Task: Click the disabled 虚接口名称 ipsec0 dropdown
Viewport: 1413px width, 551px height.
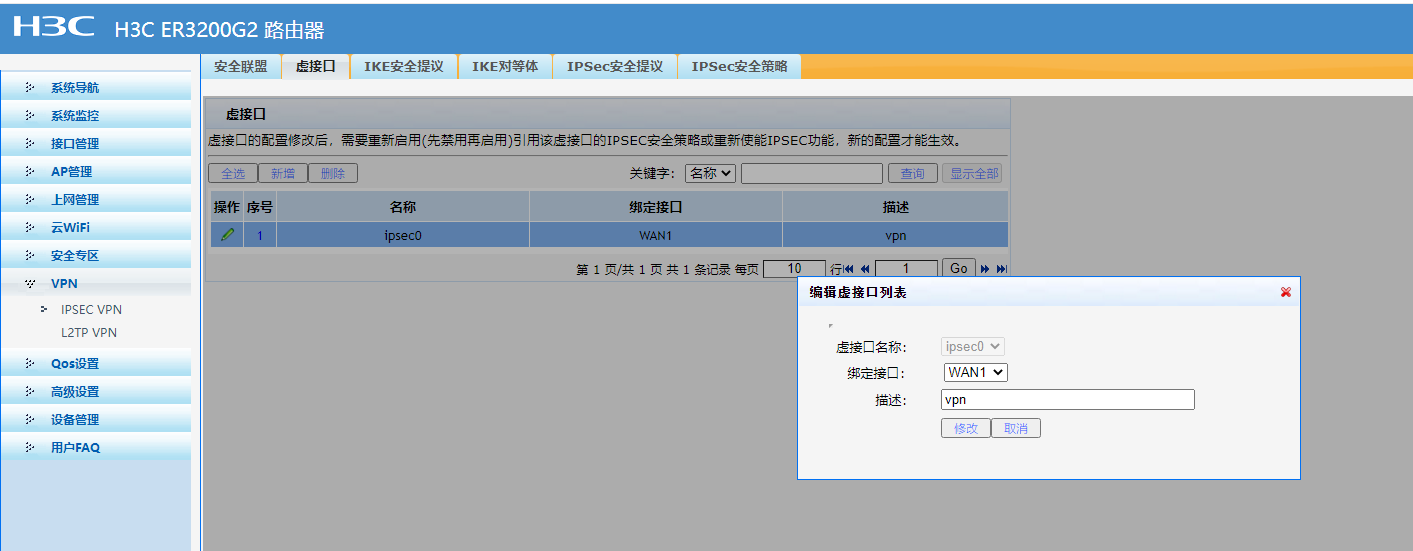Action: click(x=973, y=346)
